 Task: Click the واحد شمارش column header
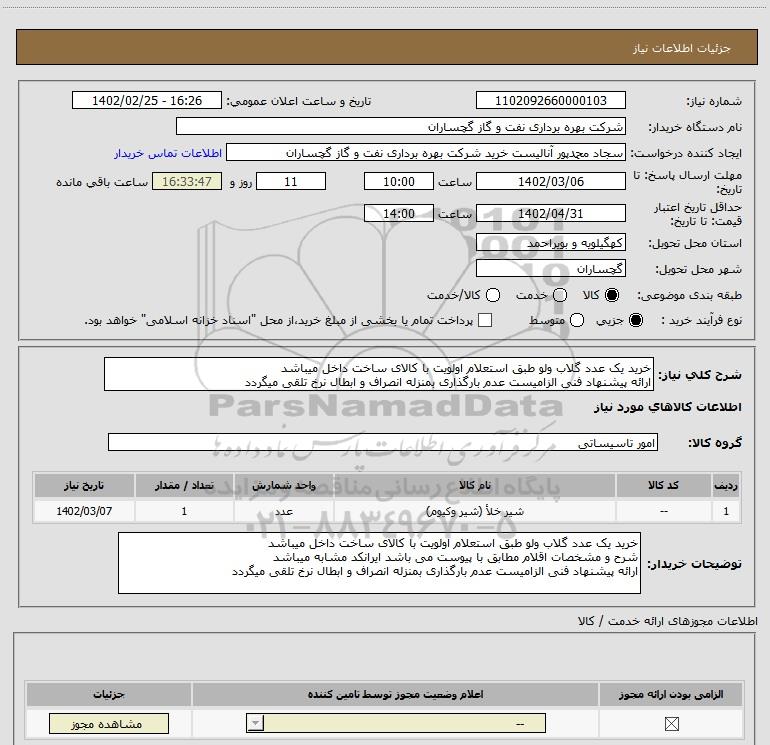(284, 485)
